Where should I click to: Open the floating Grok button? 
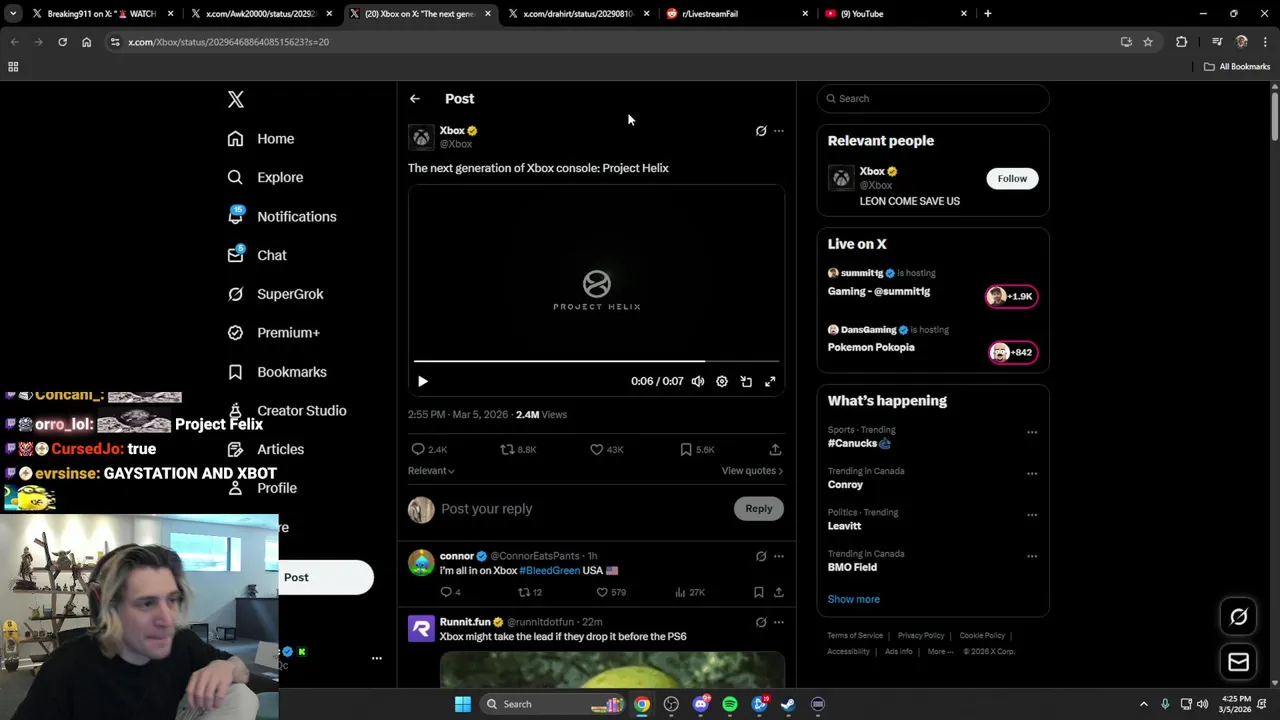click(x=1238, y=617)
